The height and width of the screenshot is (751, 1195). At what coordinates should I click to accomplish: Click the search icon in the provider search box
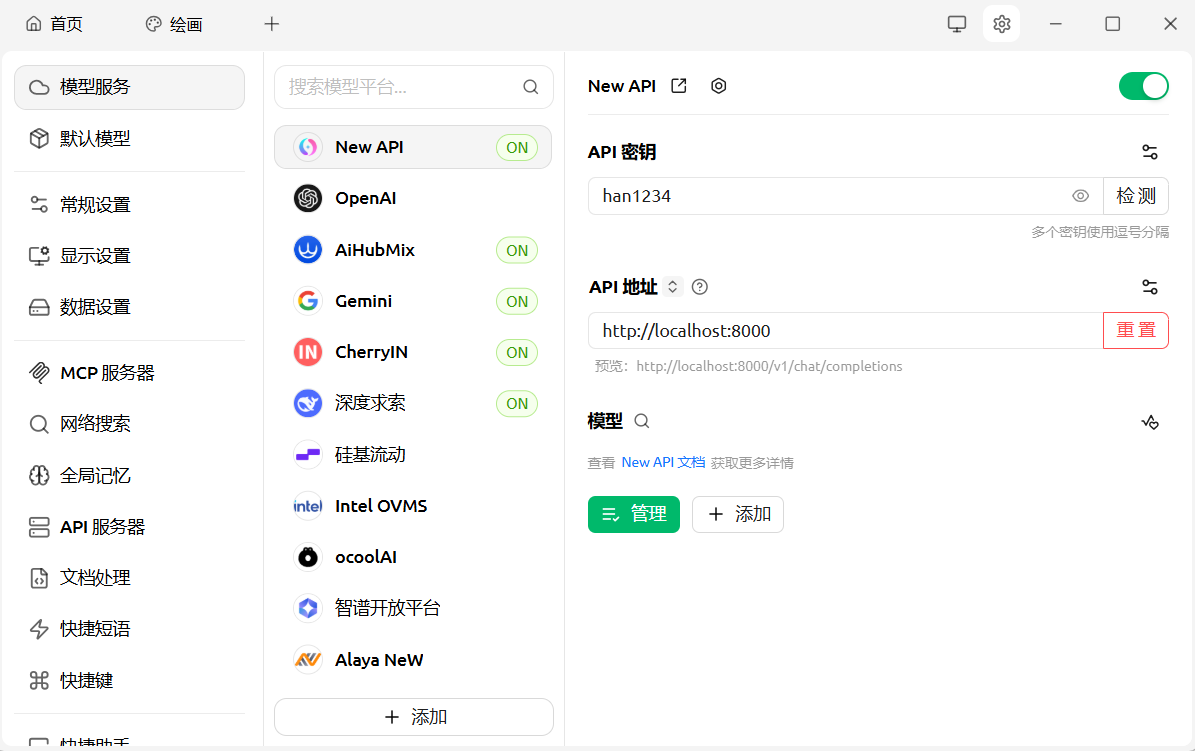click(530, 87)
